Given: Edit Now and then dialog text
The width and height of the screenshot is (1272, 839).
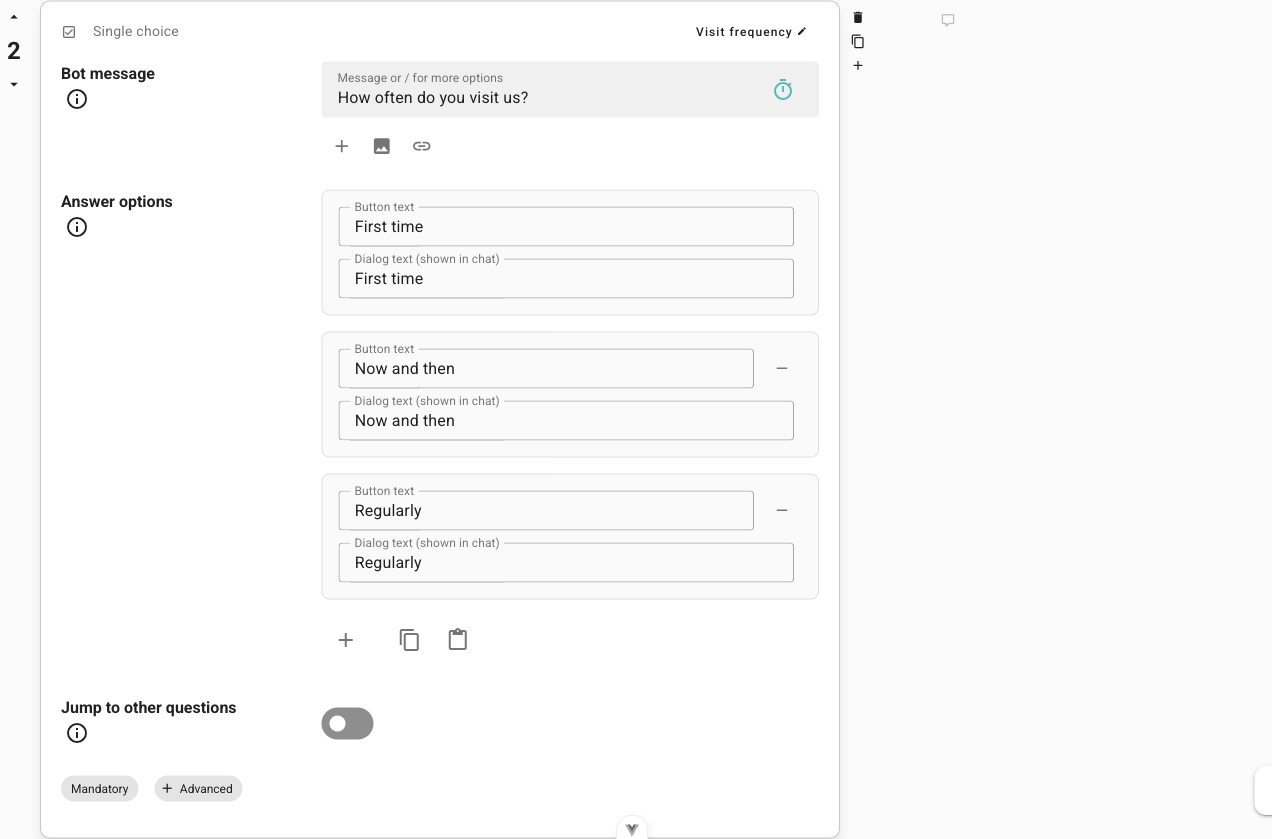Looking at the screenshot, I should coord(566,420).
